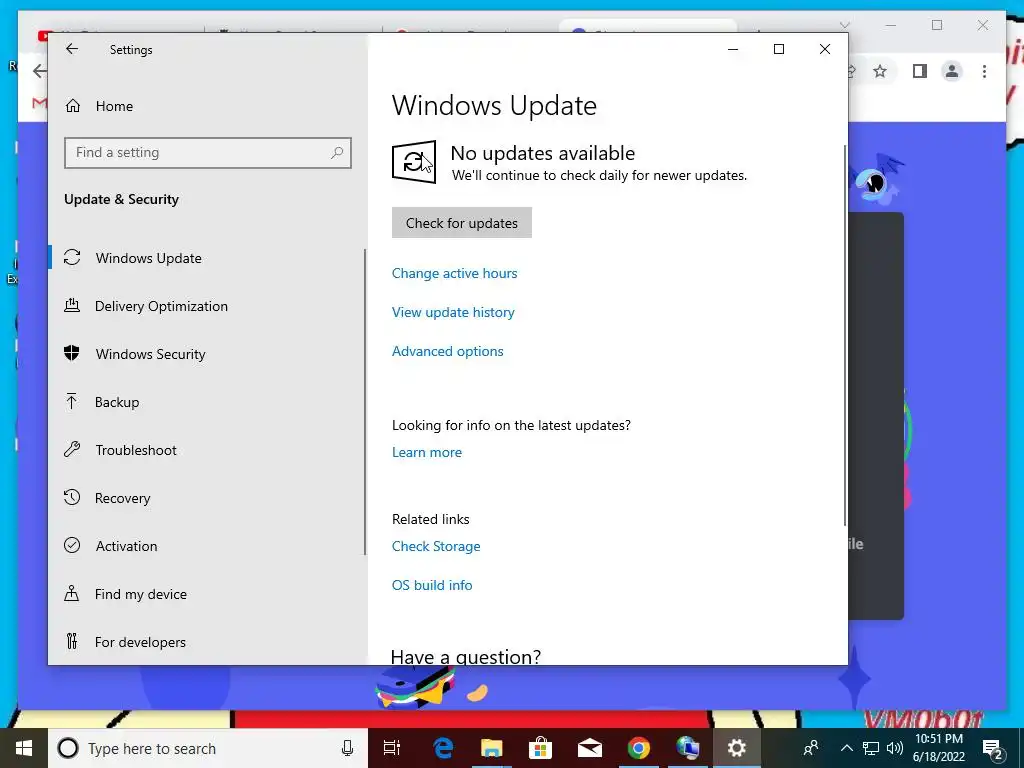Click the Settings gear on the taskbar
The height and width of the screenshot is (768, 1024).
[x=737, y=748]
